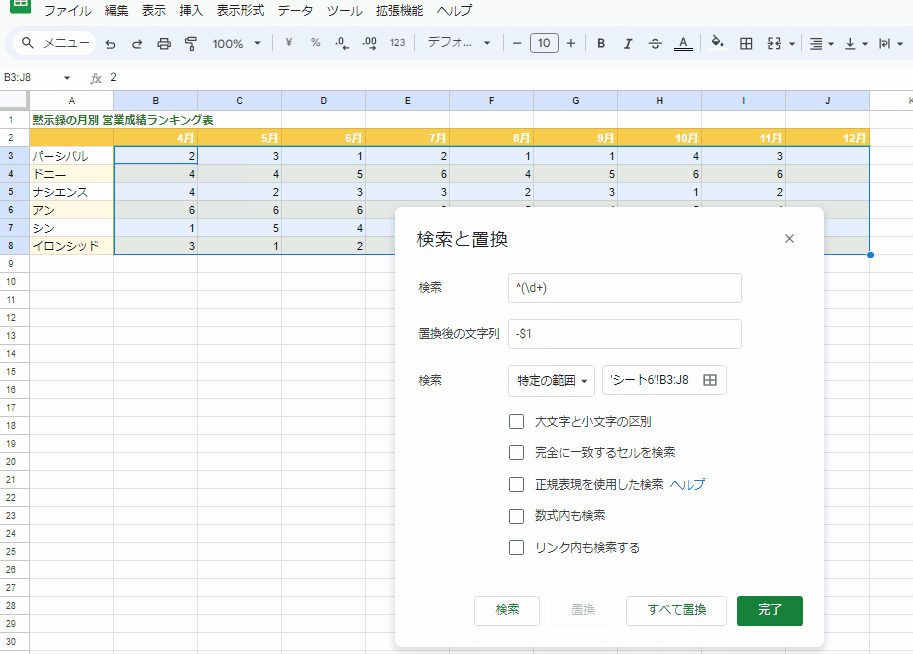Click the formula bar
Screen dimensions: 913x654
(507, 77)
